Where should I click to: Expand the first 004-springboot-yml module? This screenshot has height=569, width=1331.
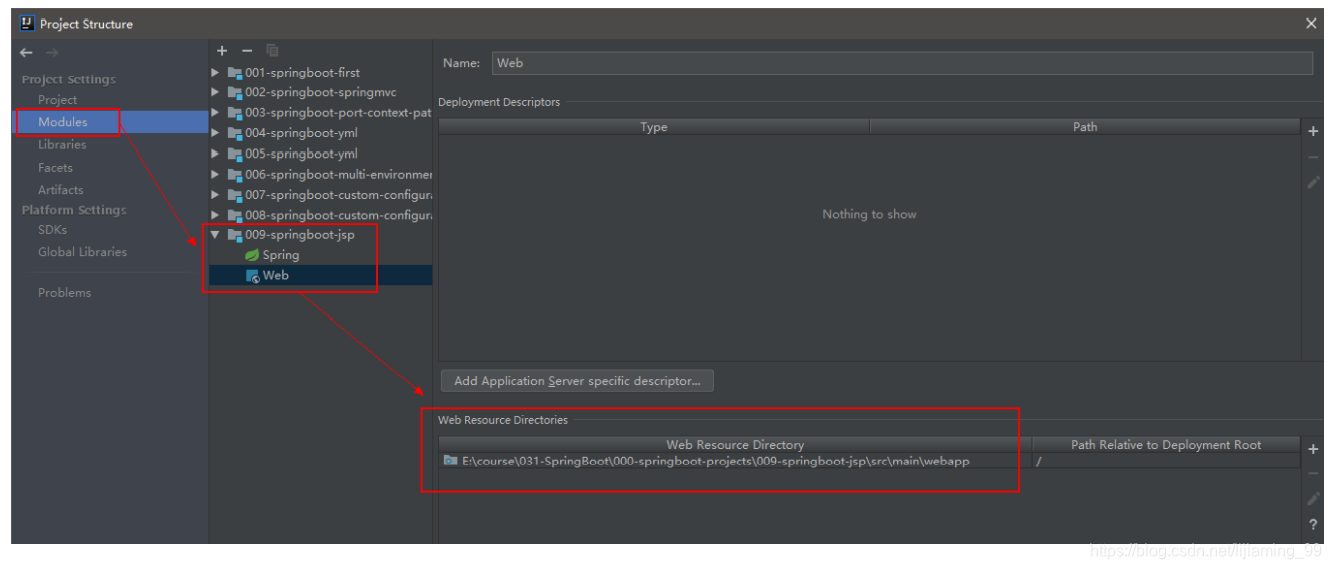[x=215, y=133]
